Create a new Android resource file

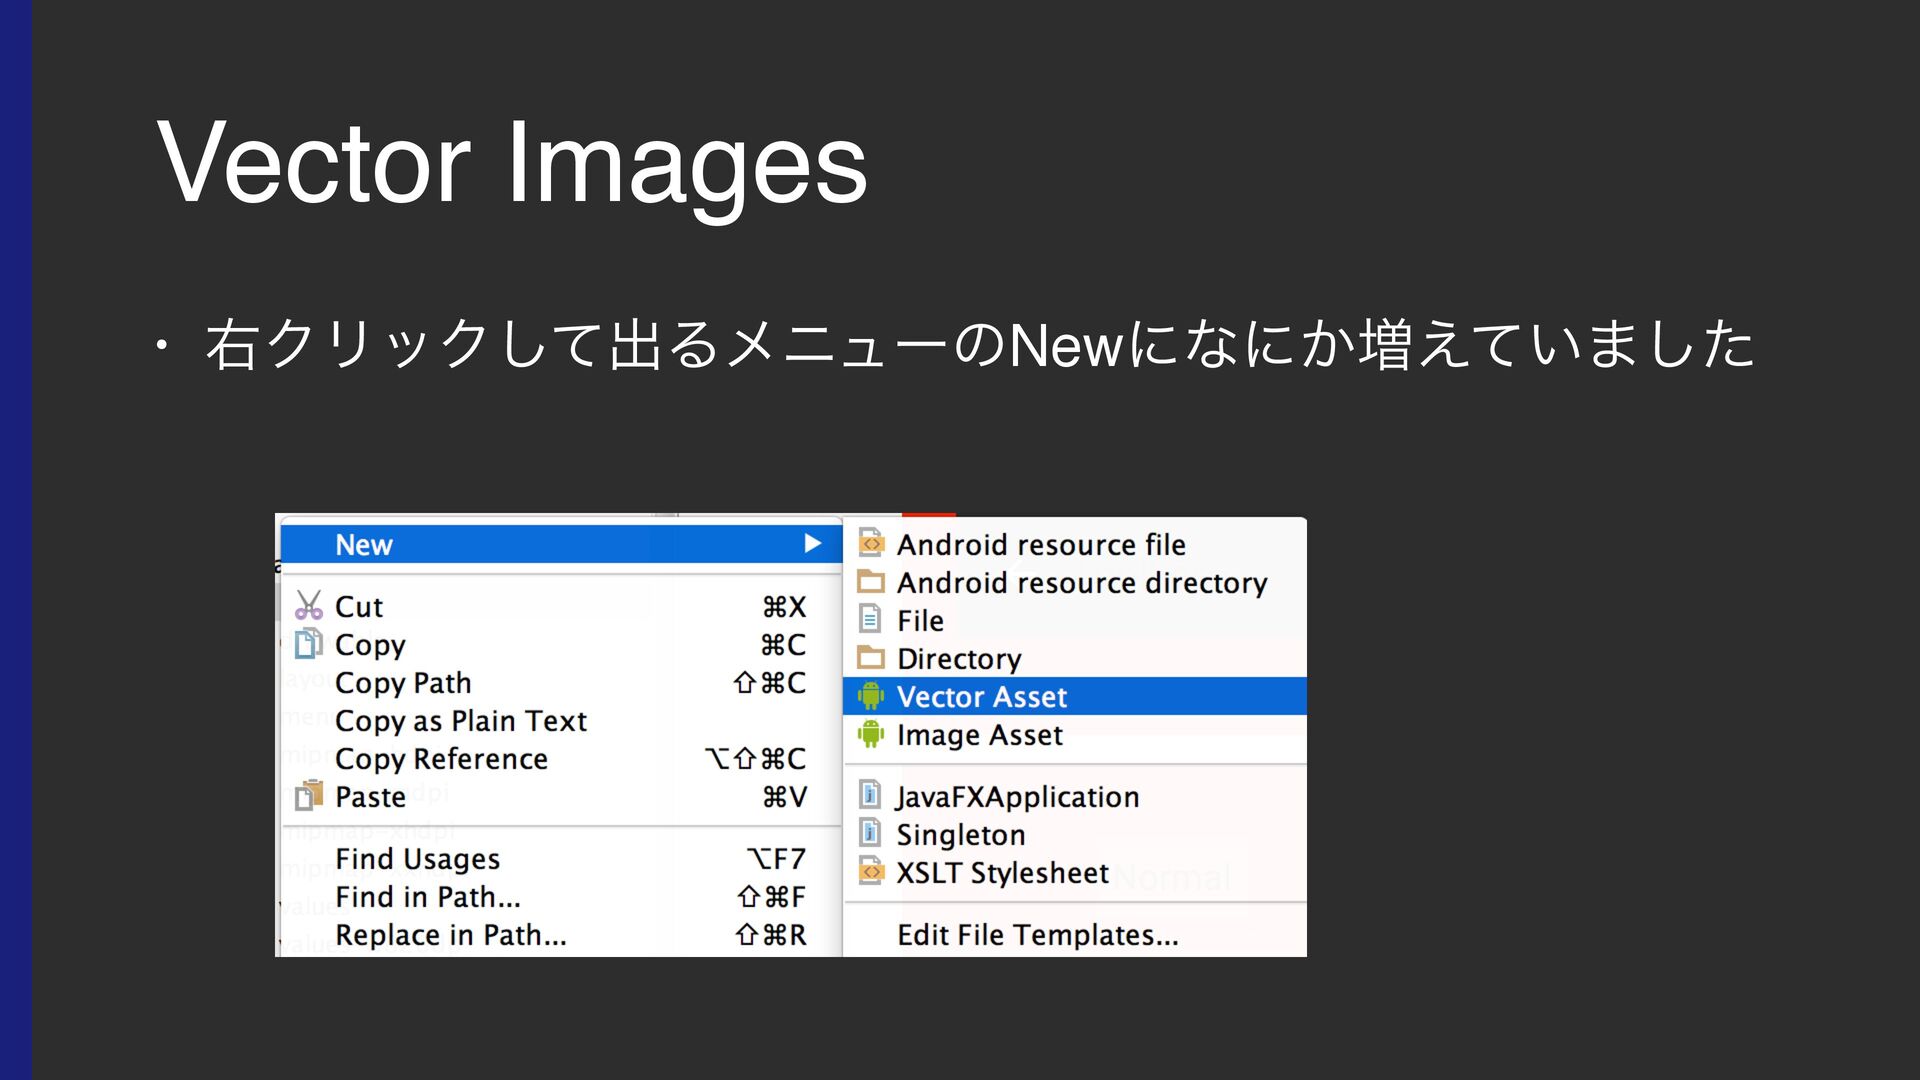pos(1075,544)
